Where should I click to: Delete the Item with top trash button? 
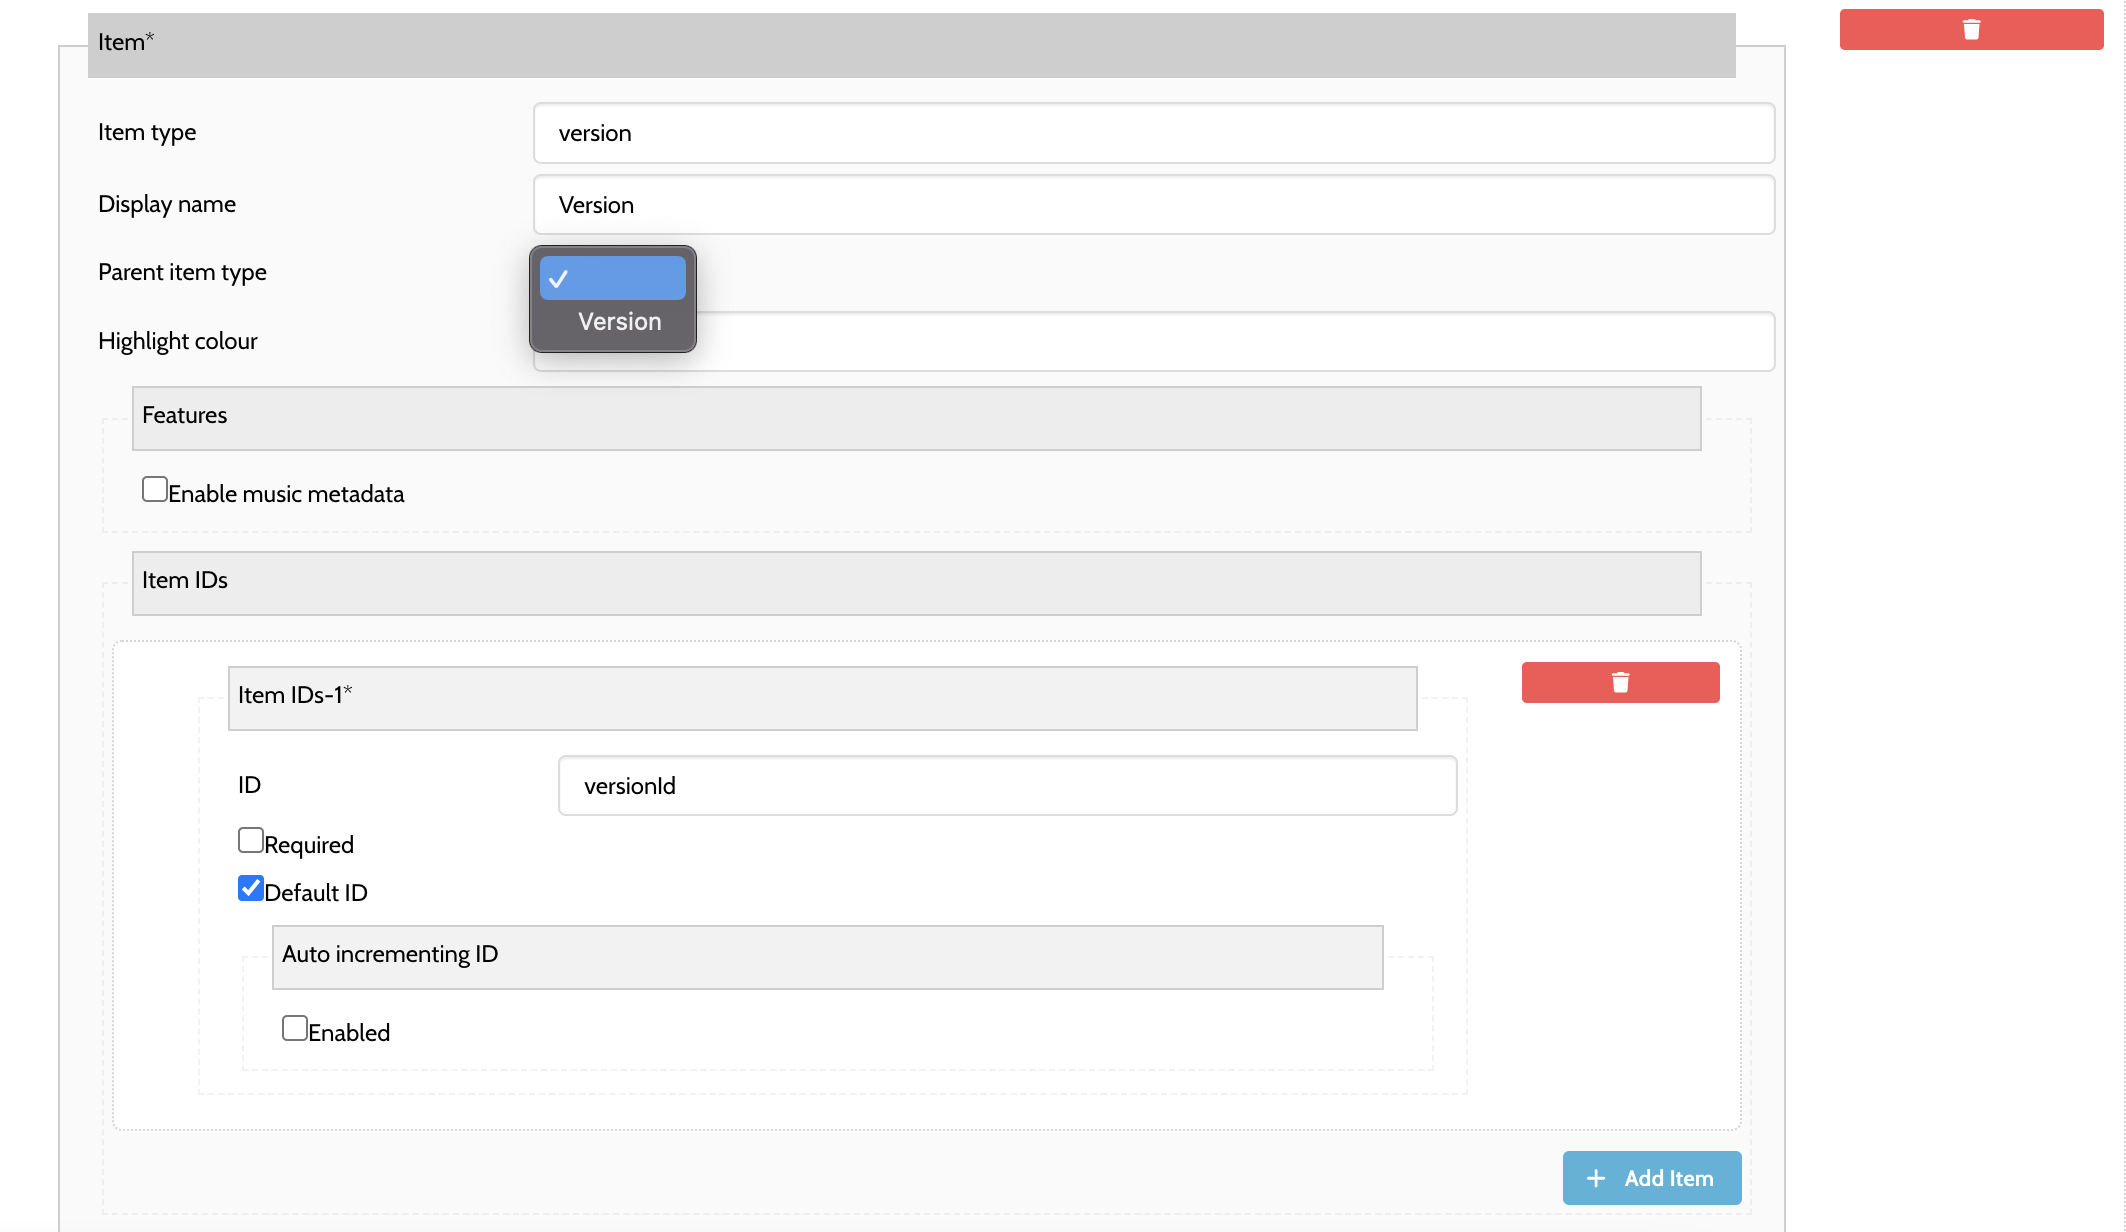[x=1970, y=30]
